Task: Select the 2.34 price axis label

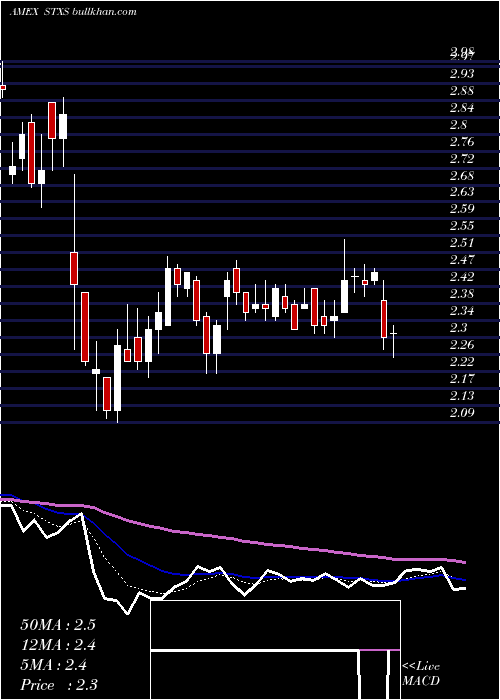Action: pos(462,310)
